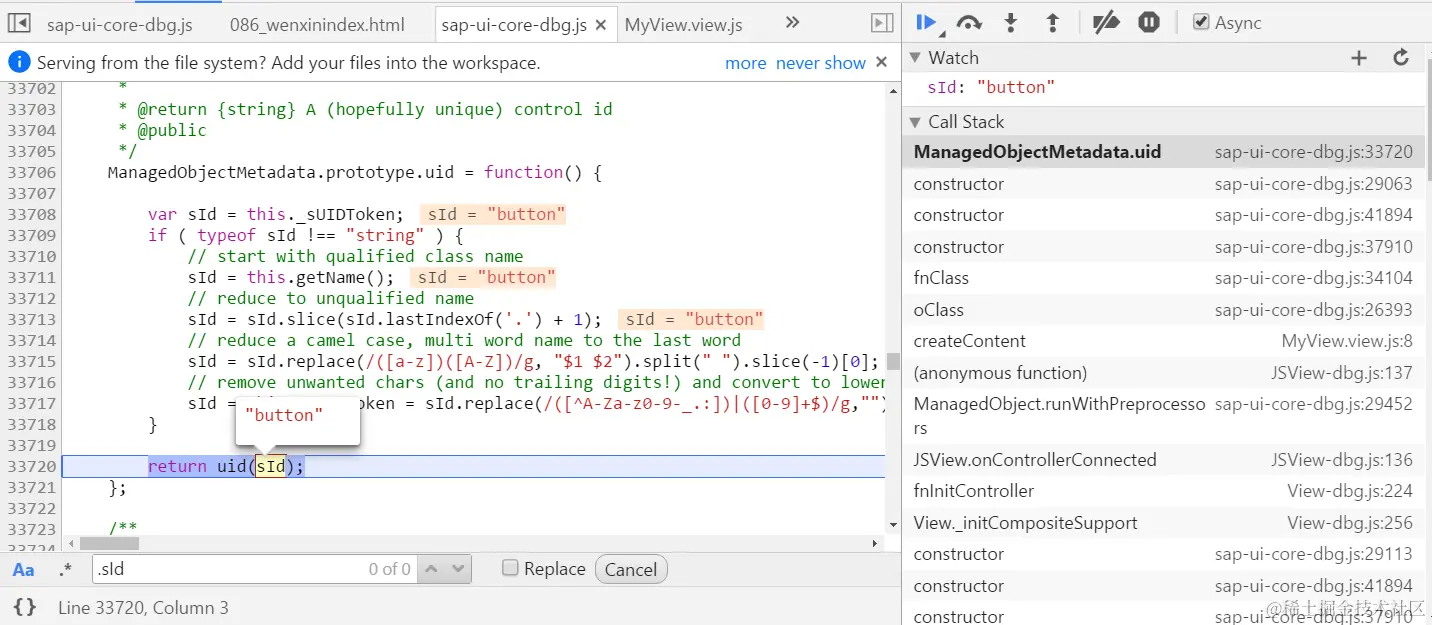
Task: Click the editor scrollbar down arrow
Action: (x=893, y=525)
